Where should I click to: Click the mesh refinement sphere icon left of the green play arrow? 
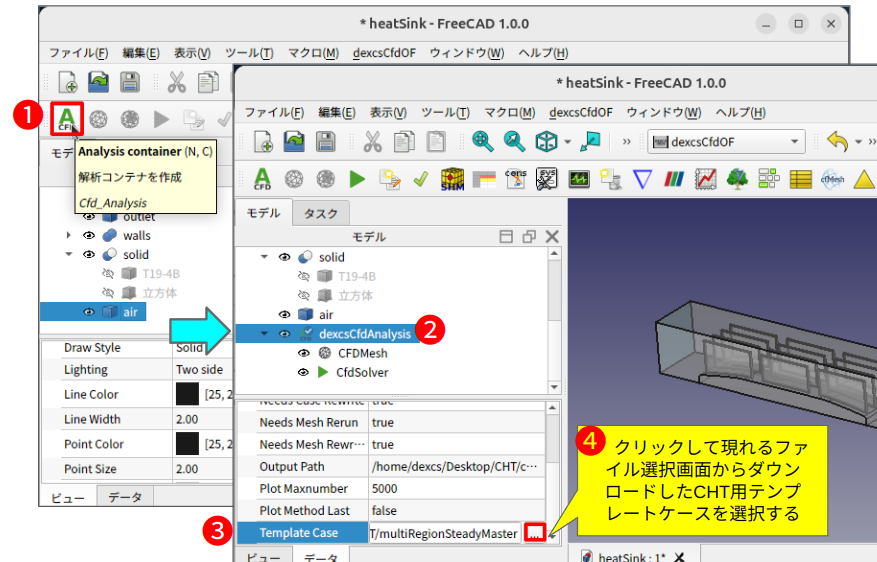pos(326,179)
